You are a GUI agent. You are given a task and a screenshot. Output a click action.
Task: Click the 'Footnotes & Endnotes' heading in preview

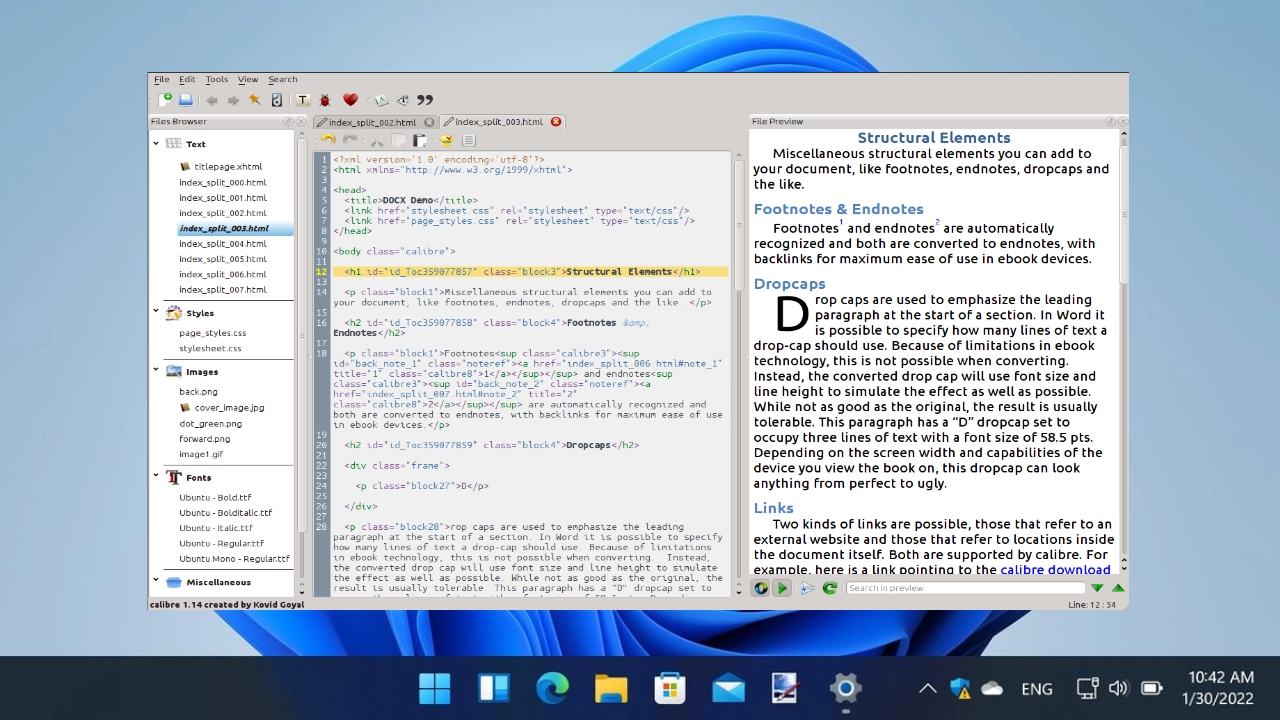pyautogui.click(x=838, y=209)
